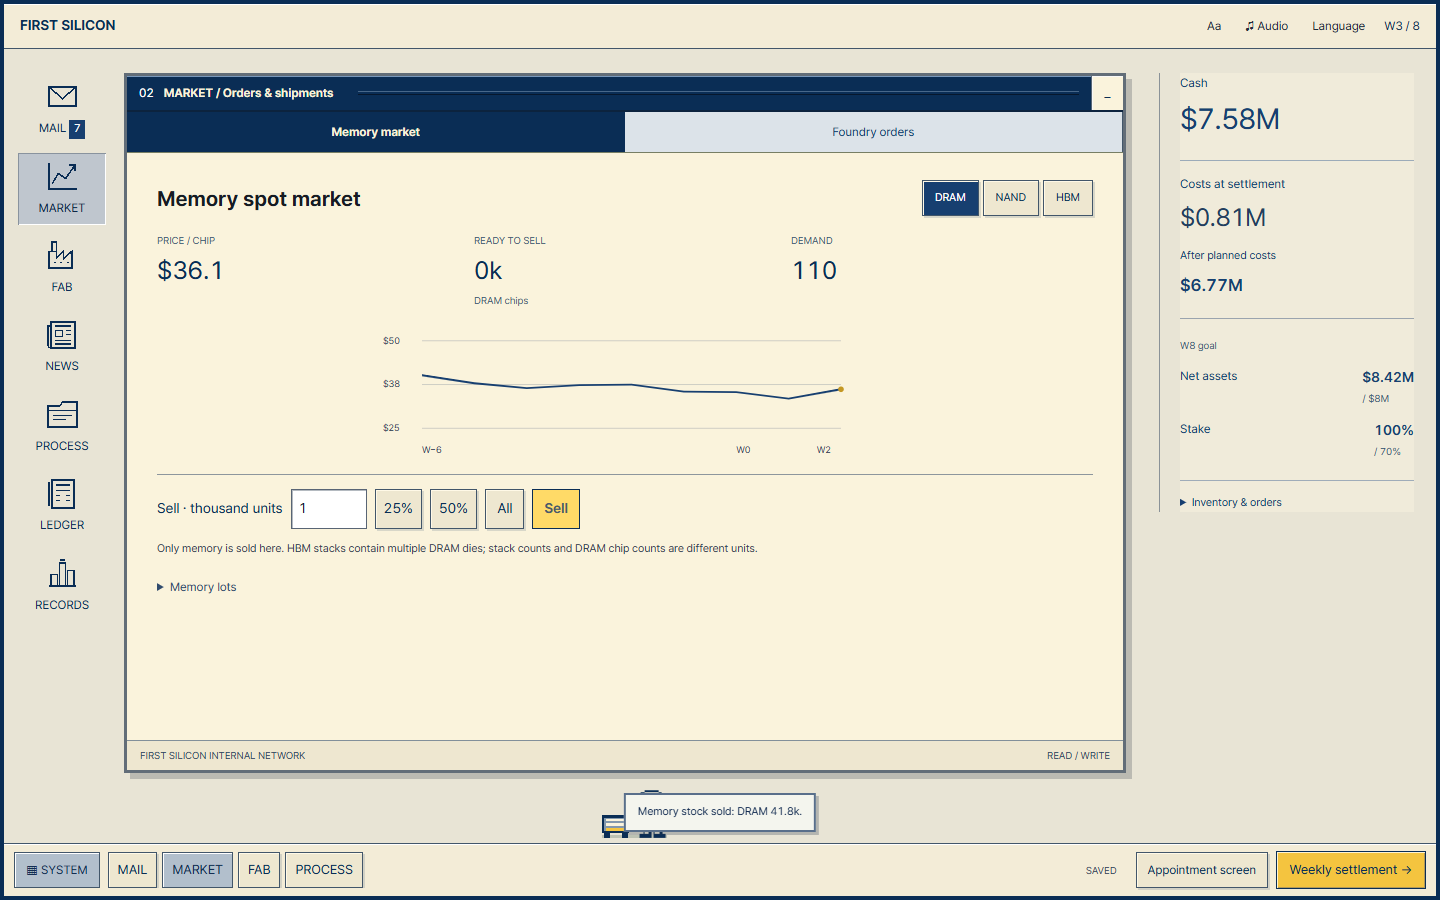
Task: Click the READ / WRITE status label
Action: (1078, 756)
